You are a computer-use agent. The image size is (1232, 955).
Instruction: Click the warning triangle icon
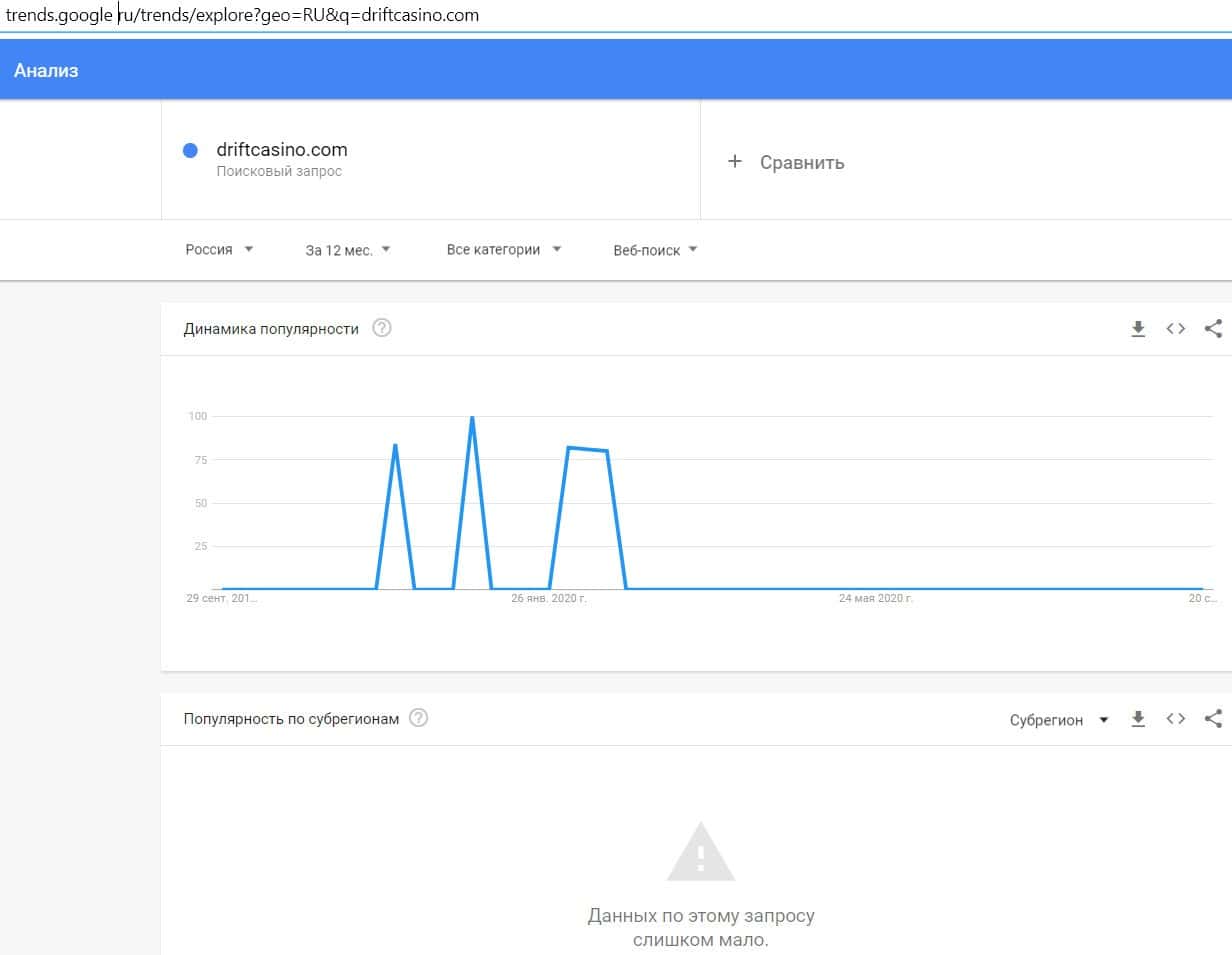701,852
